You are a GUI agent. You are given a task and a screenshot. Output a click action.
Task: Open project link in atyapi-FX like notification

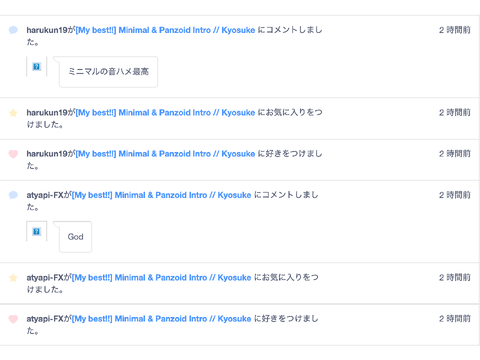click(161, 319)
